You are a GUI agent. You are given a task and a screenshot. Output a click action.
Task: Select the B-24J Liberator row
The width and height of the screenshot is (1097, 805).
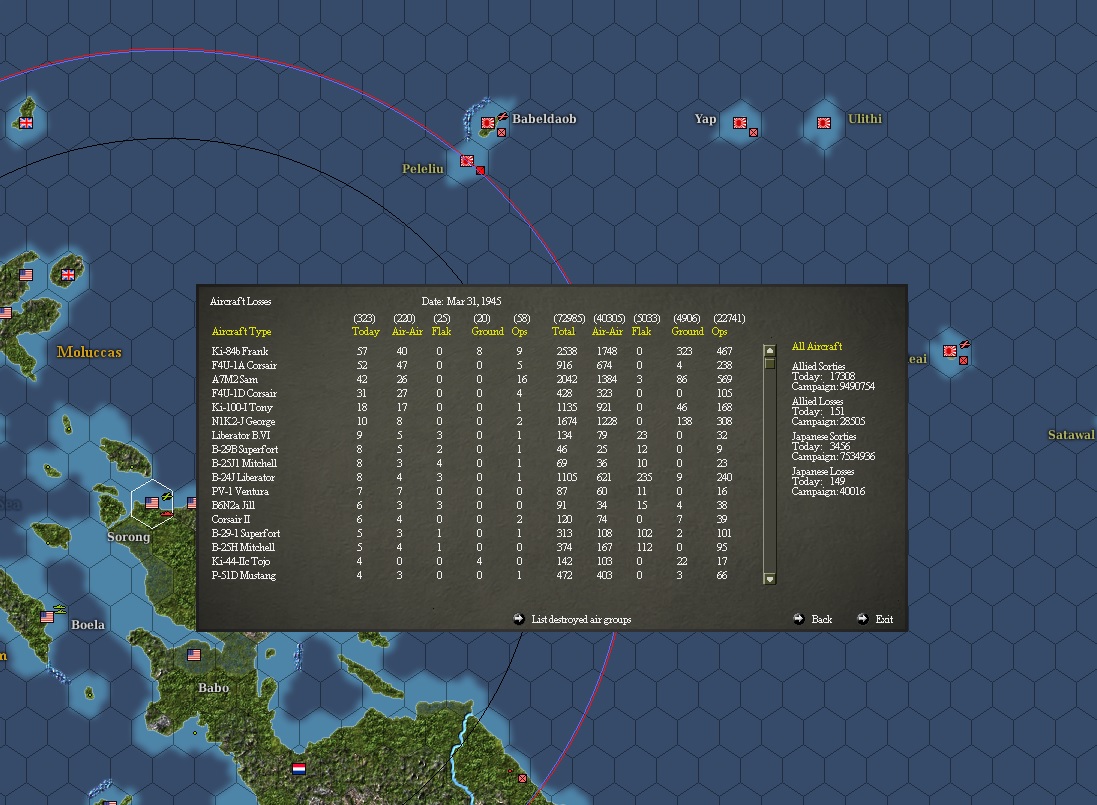(472, 477)
